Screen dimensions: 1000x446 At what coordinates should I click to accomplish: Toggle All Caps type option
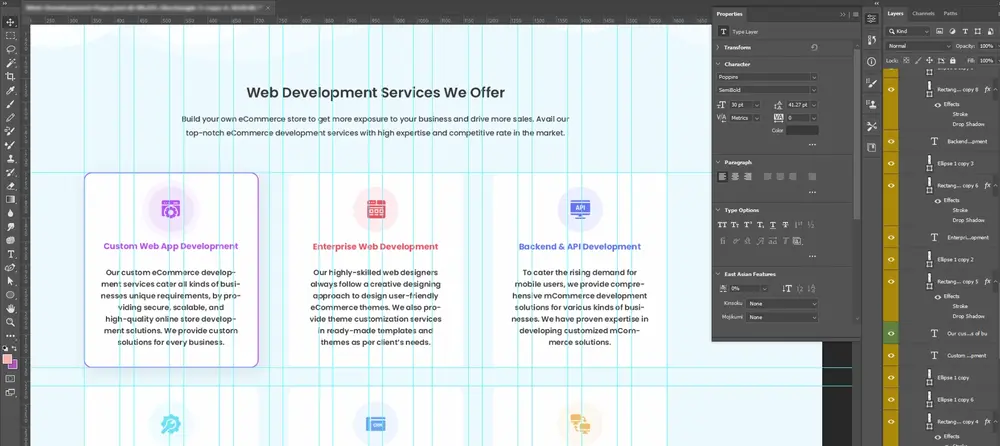[722, 225]
